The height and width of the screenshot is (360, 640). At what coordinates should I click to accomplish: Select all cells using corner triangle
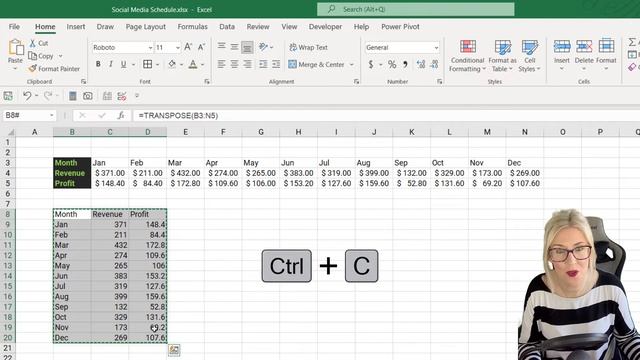[x=11, y=132]
